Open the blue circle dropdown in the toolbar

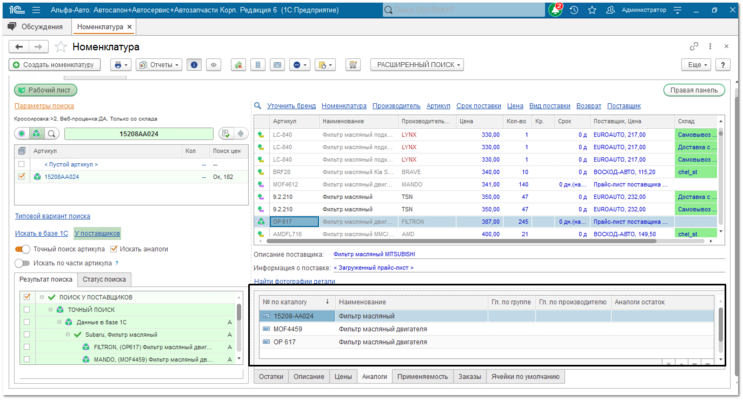click(299, 65)
